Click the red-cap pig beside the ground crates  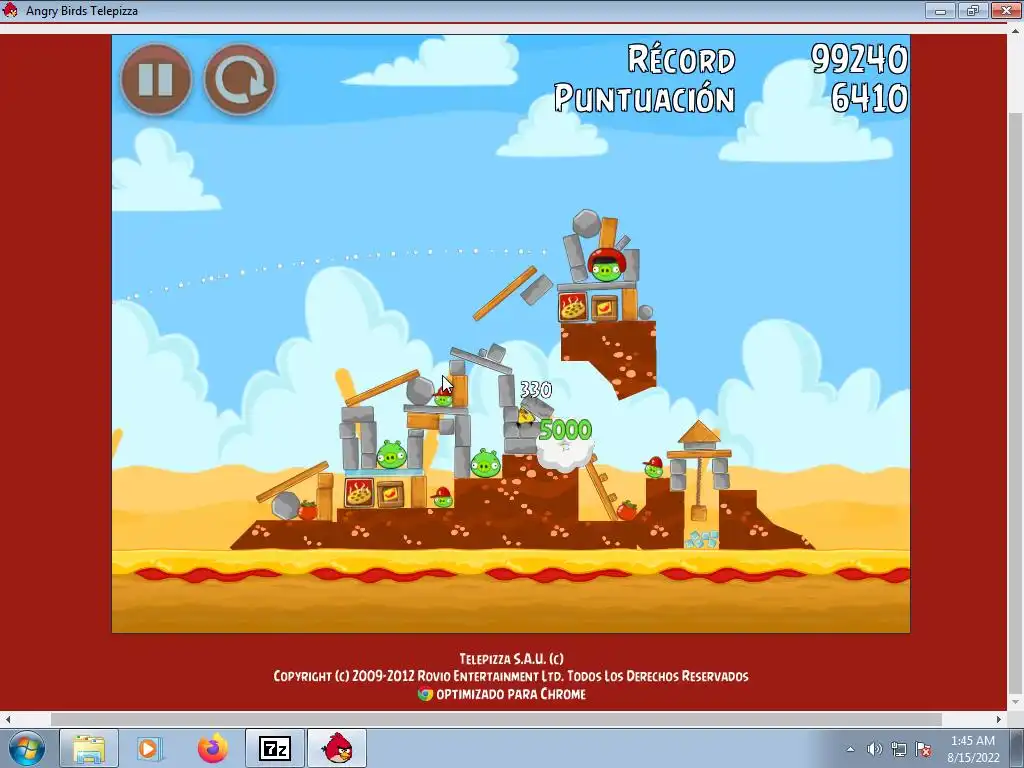(x=442, y=498)
